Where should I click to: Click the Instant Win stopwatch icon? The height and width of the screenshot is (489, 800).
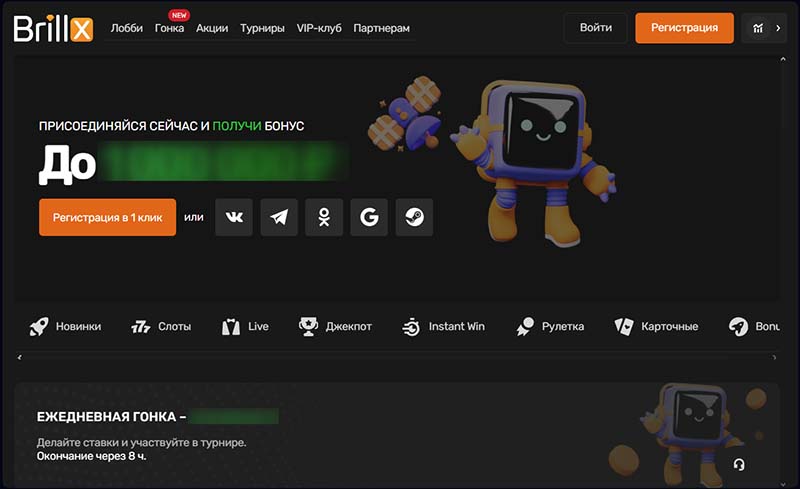coord(411,327)
